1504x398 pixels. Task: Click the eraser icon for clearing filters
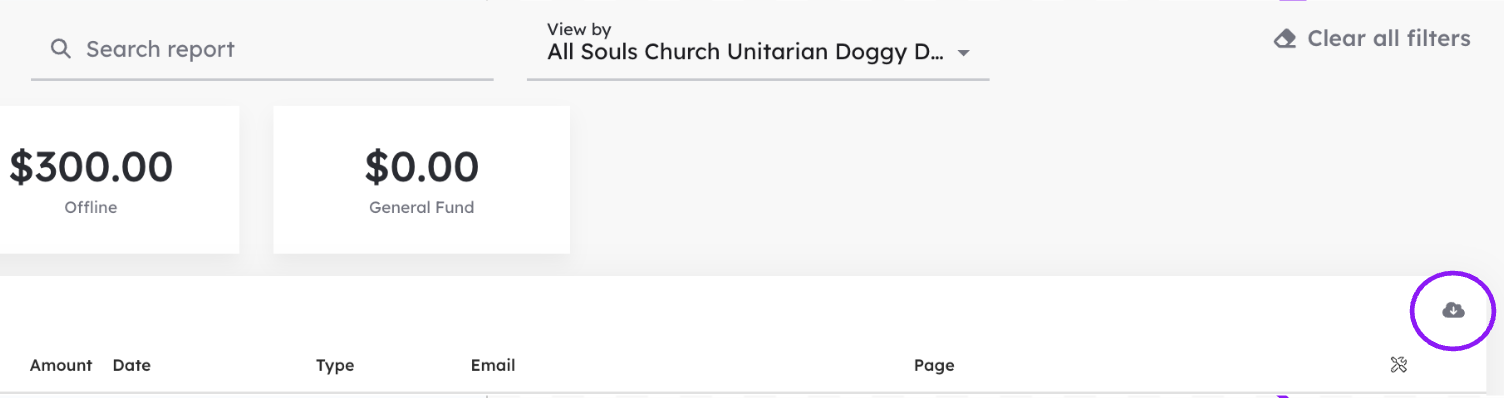pos(1285,40)
